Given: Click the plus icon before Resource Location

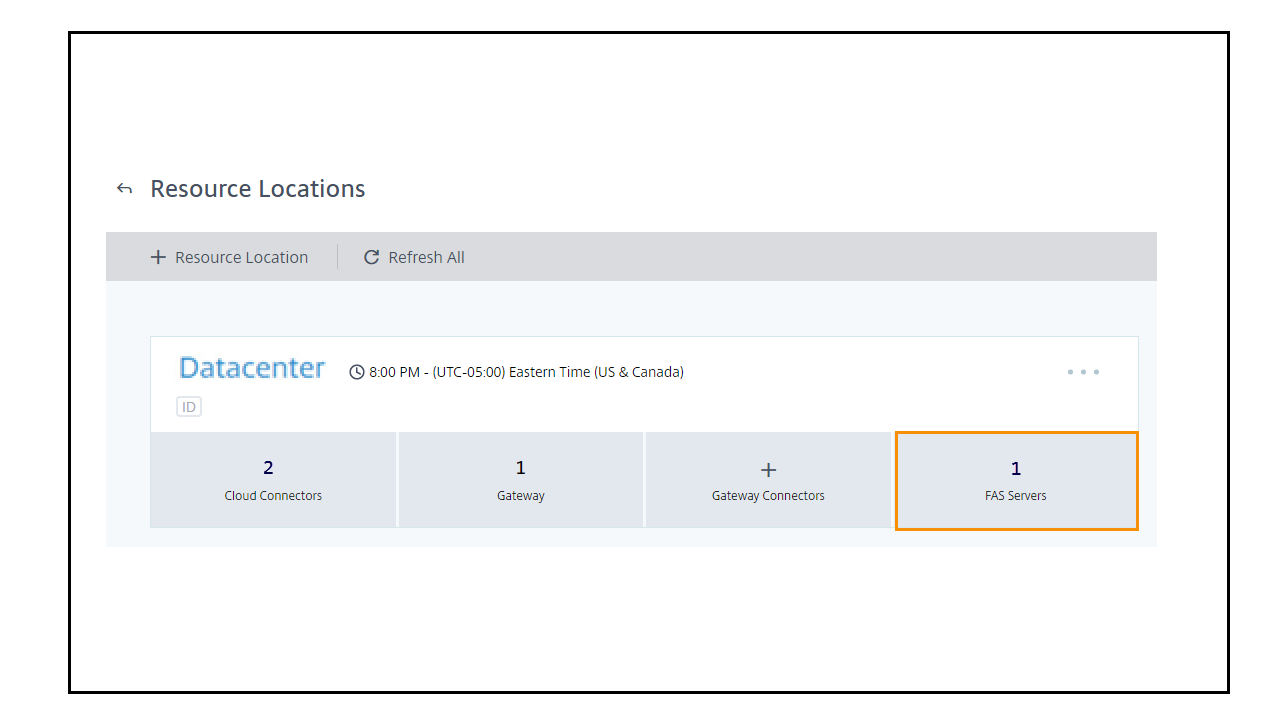Looking at the screenshot, I should coord(158,257).
